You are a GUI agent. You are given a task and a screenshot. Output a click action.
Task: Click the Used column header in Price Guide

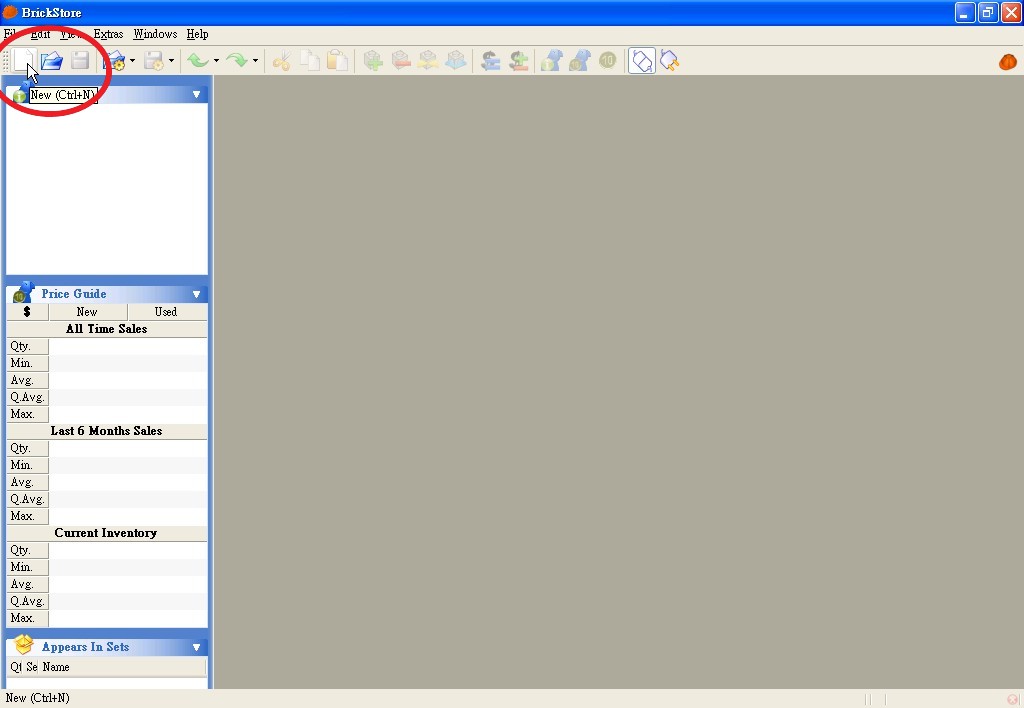tap(167, 312)
